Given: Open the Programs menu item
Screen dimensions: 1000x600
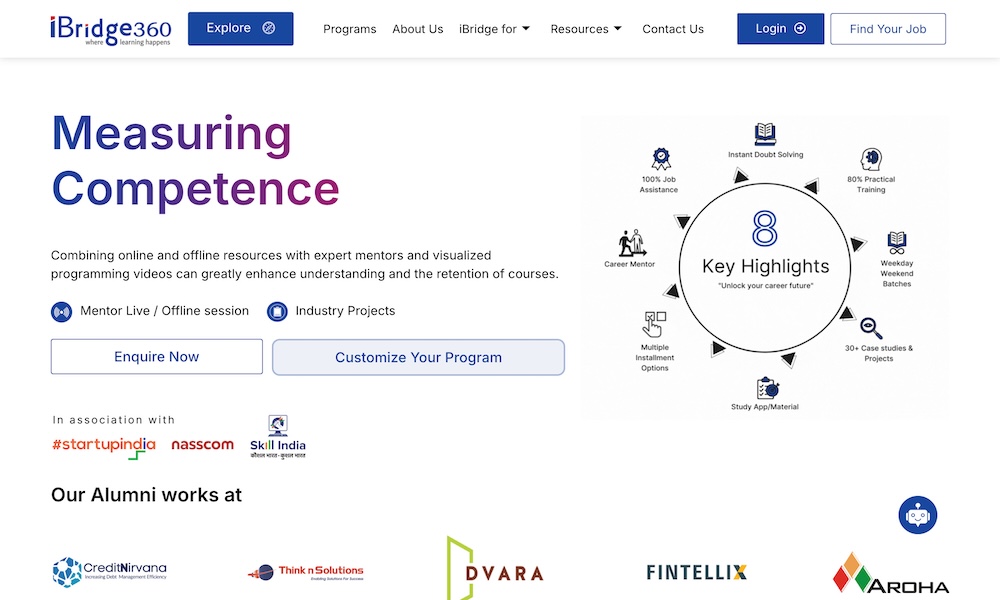Looking at the screenshot, I should click(350, 29).
